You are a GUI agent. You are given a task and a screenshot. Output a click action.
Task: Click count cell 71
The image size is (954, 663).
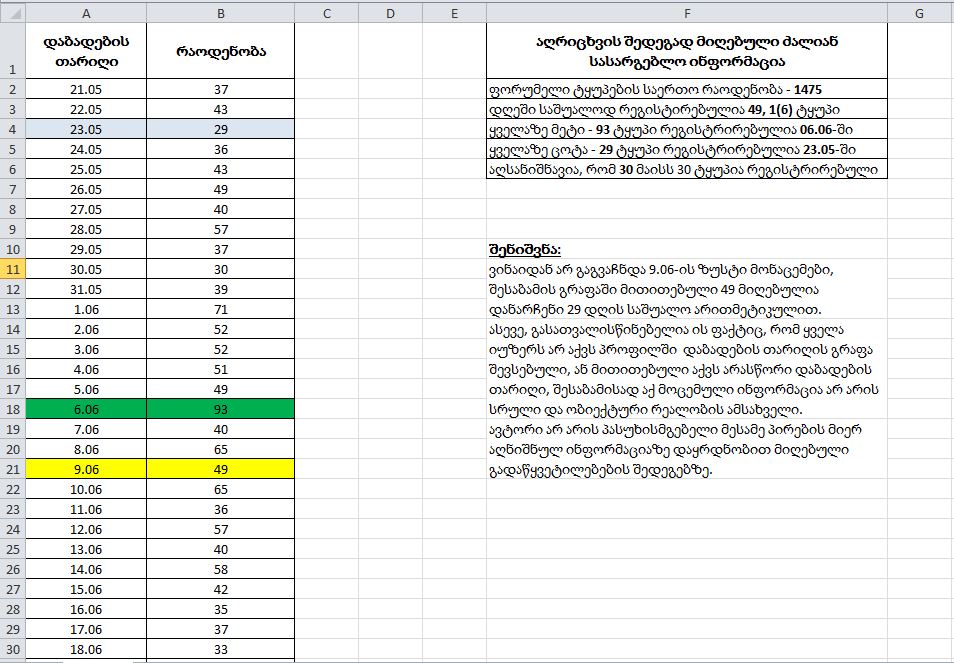220,309
